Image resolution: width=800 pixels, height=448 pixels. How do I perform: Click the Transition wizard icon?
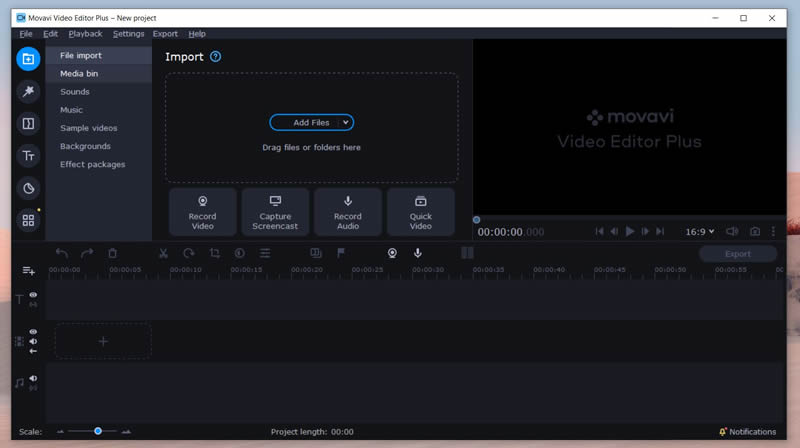click(316, 253)
